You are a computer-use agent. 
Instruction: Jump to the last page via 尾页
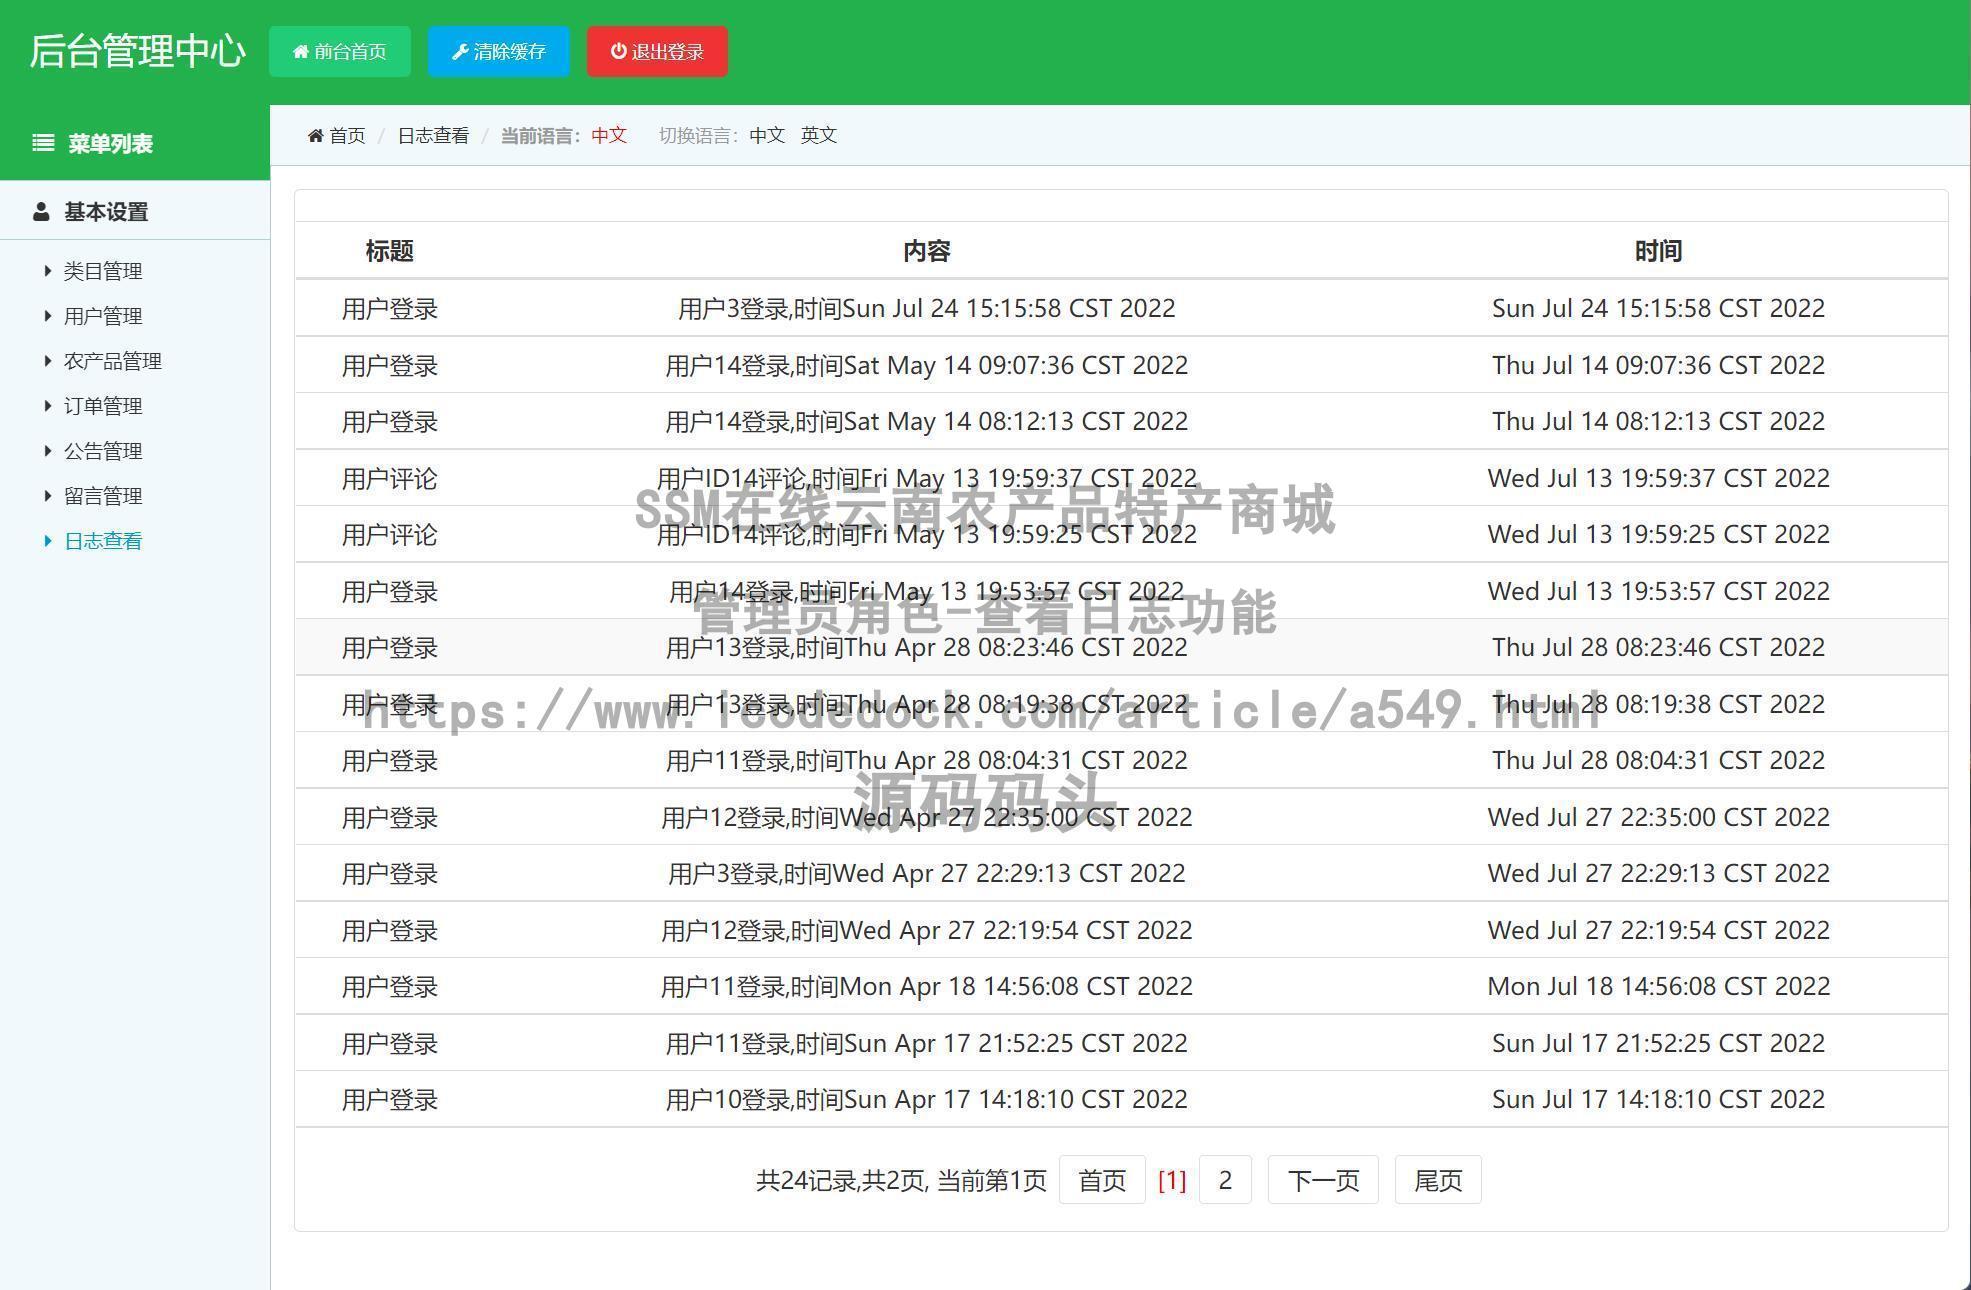pyautogui.click(x=1437, y=1180)
